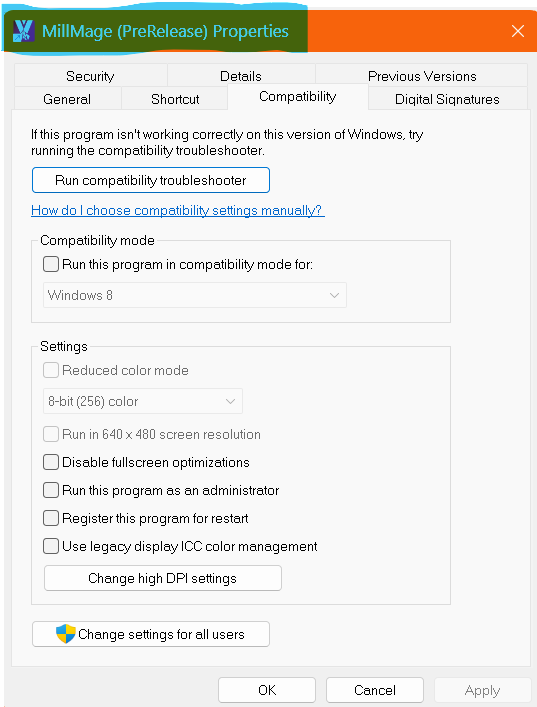Click Change high DPI settings button

pos(163,578)
